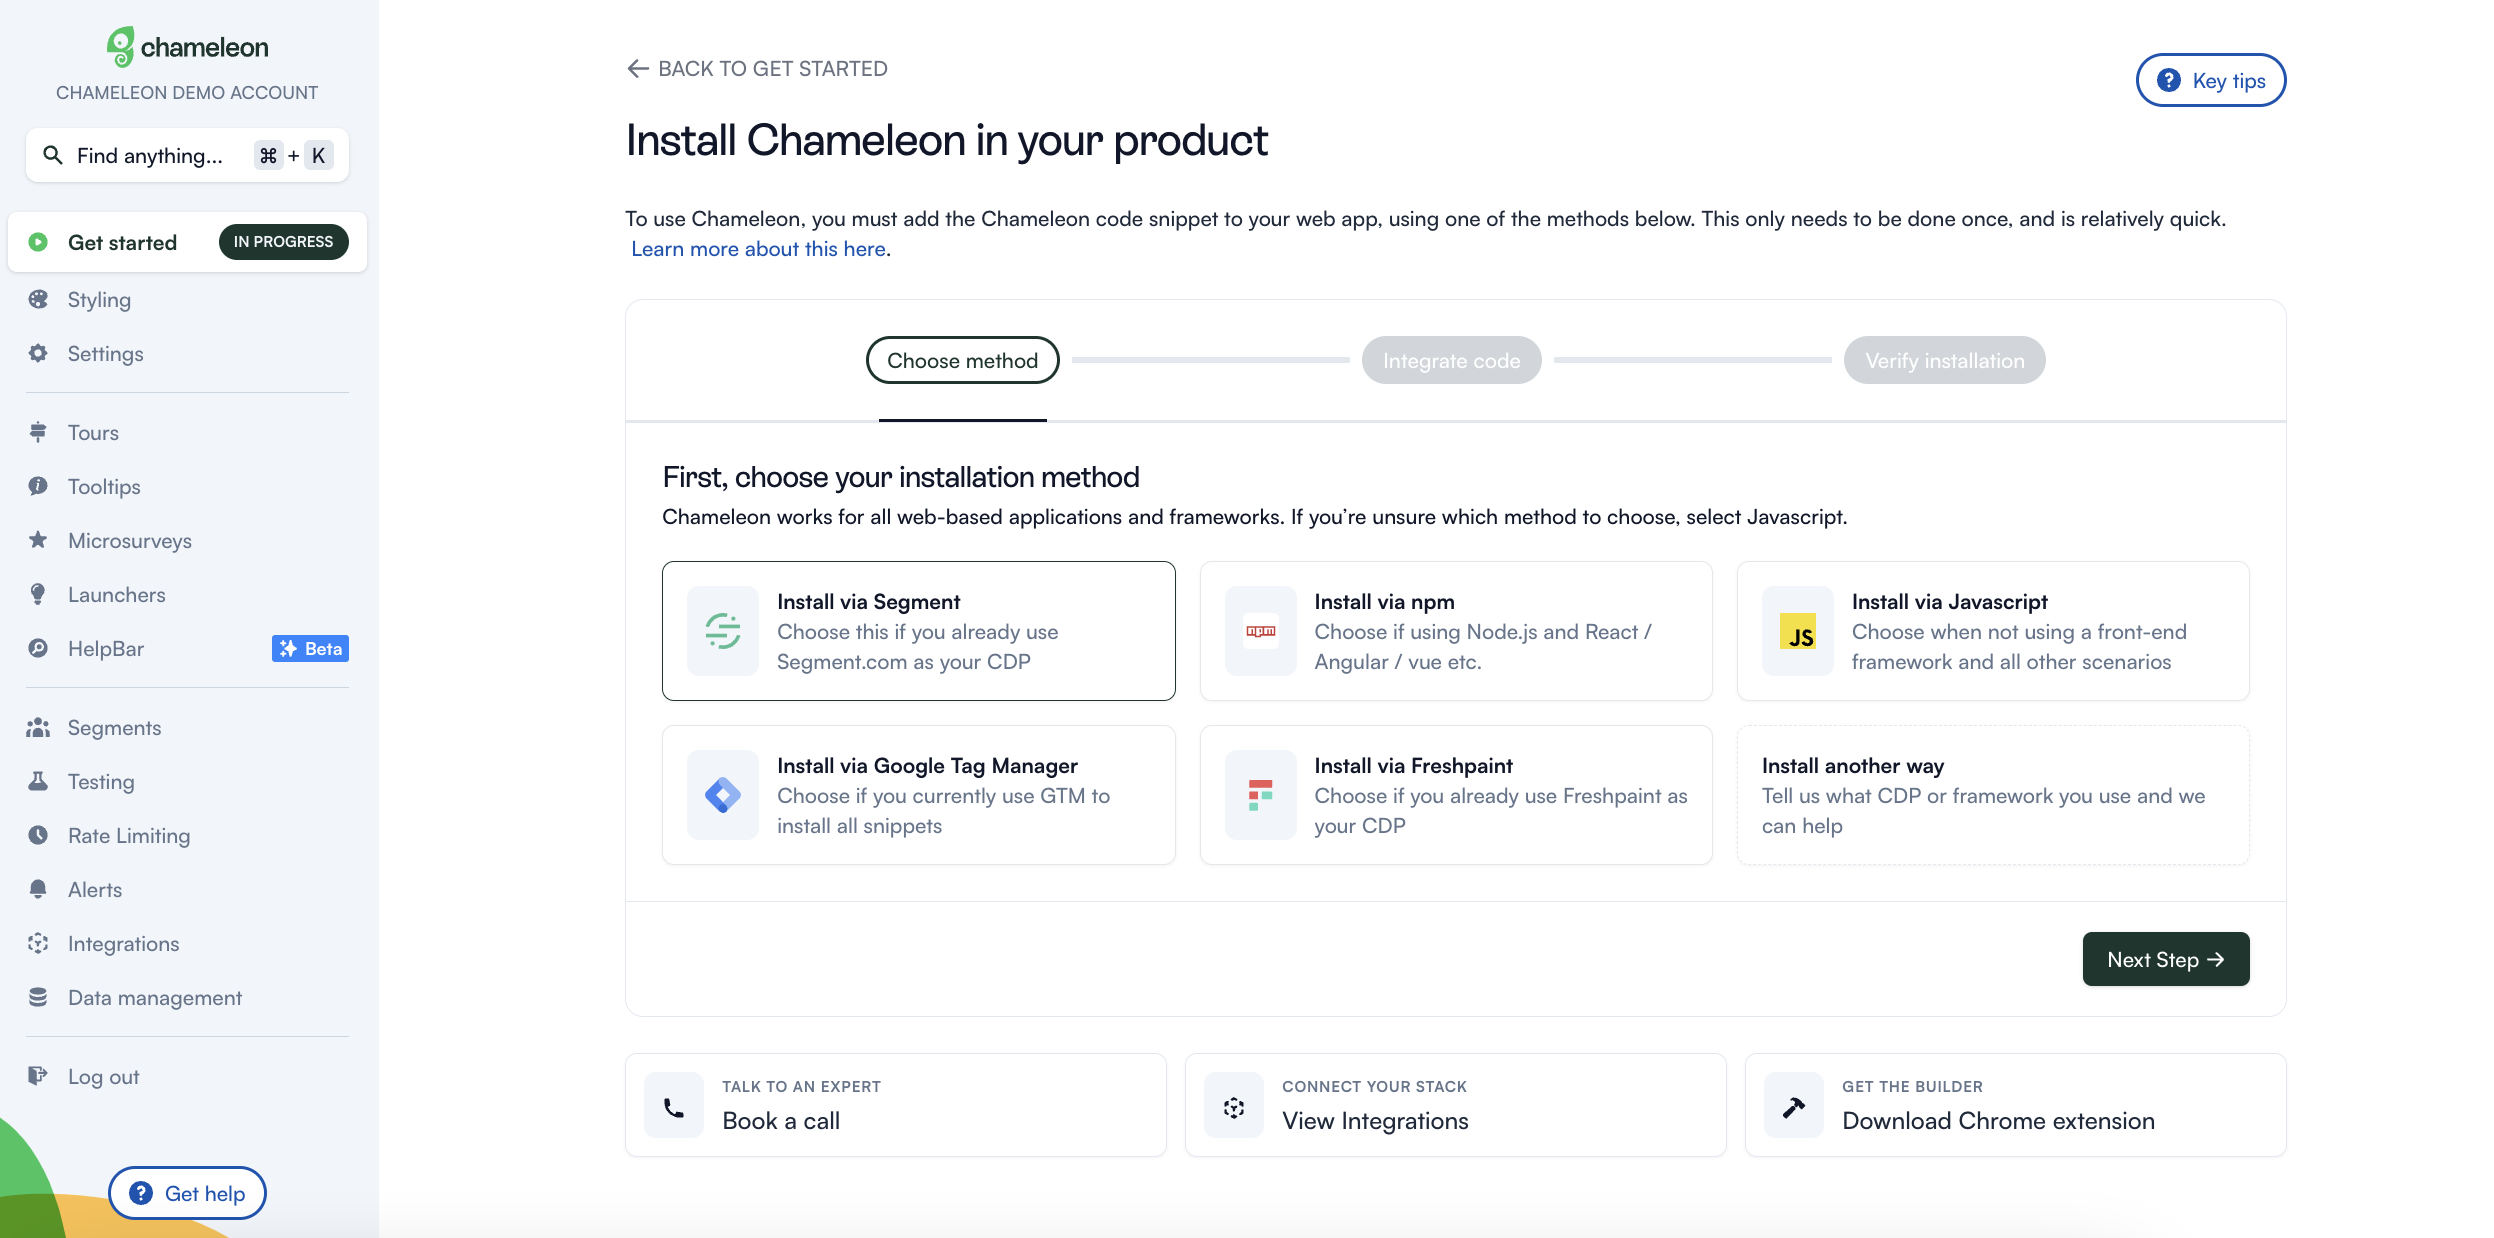This screenshot has height=1238, width=2494.
Task: Click the npm logo icon
Action: point(1260,631)
